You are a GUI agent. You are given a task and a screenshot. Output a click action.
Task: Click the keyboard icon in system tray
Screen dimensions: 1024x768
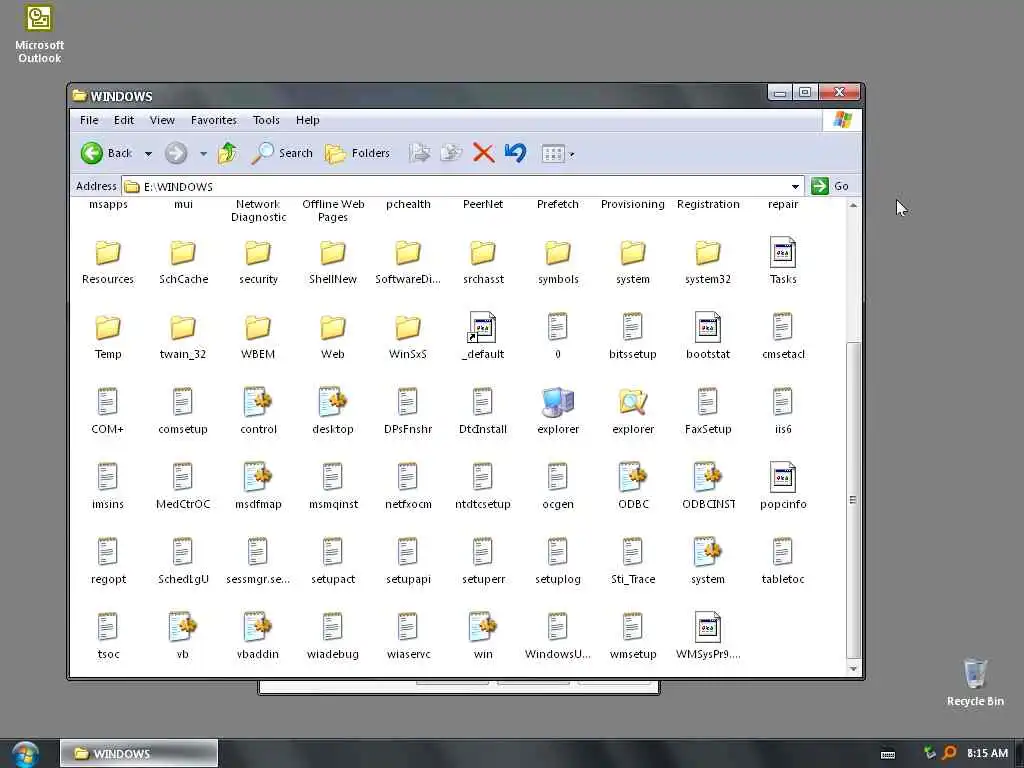pos(888,754)
